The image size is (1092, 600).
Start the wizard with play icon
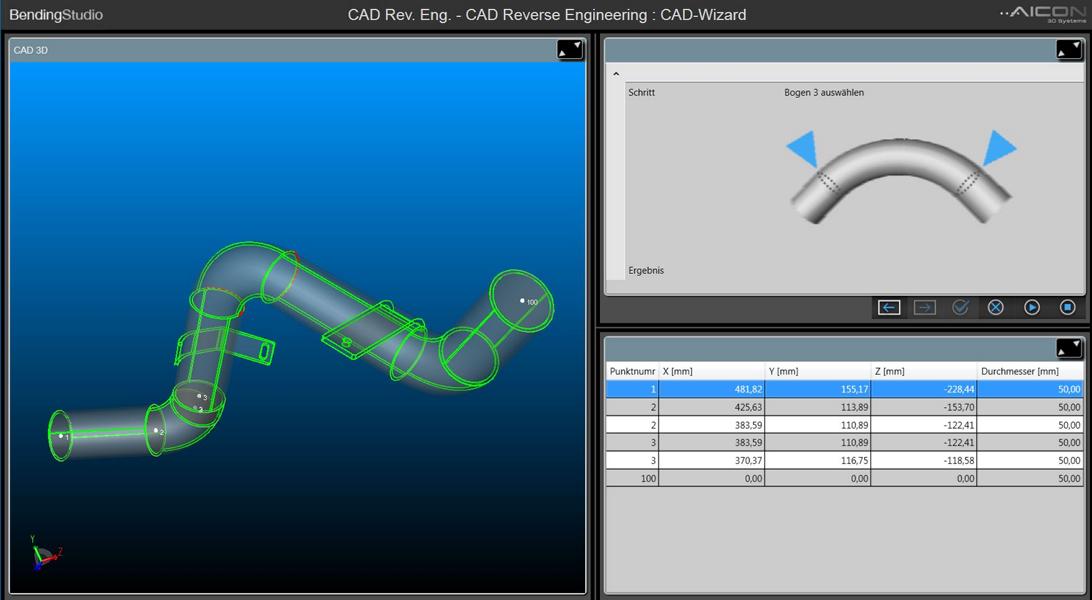click(x=1031, y=307)
